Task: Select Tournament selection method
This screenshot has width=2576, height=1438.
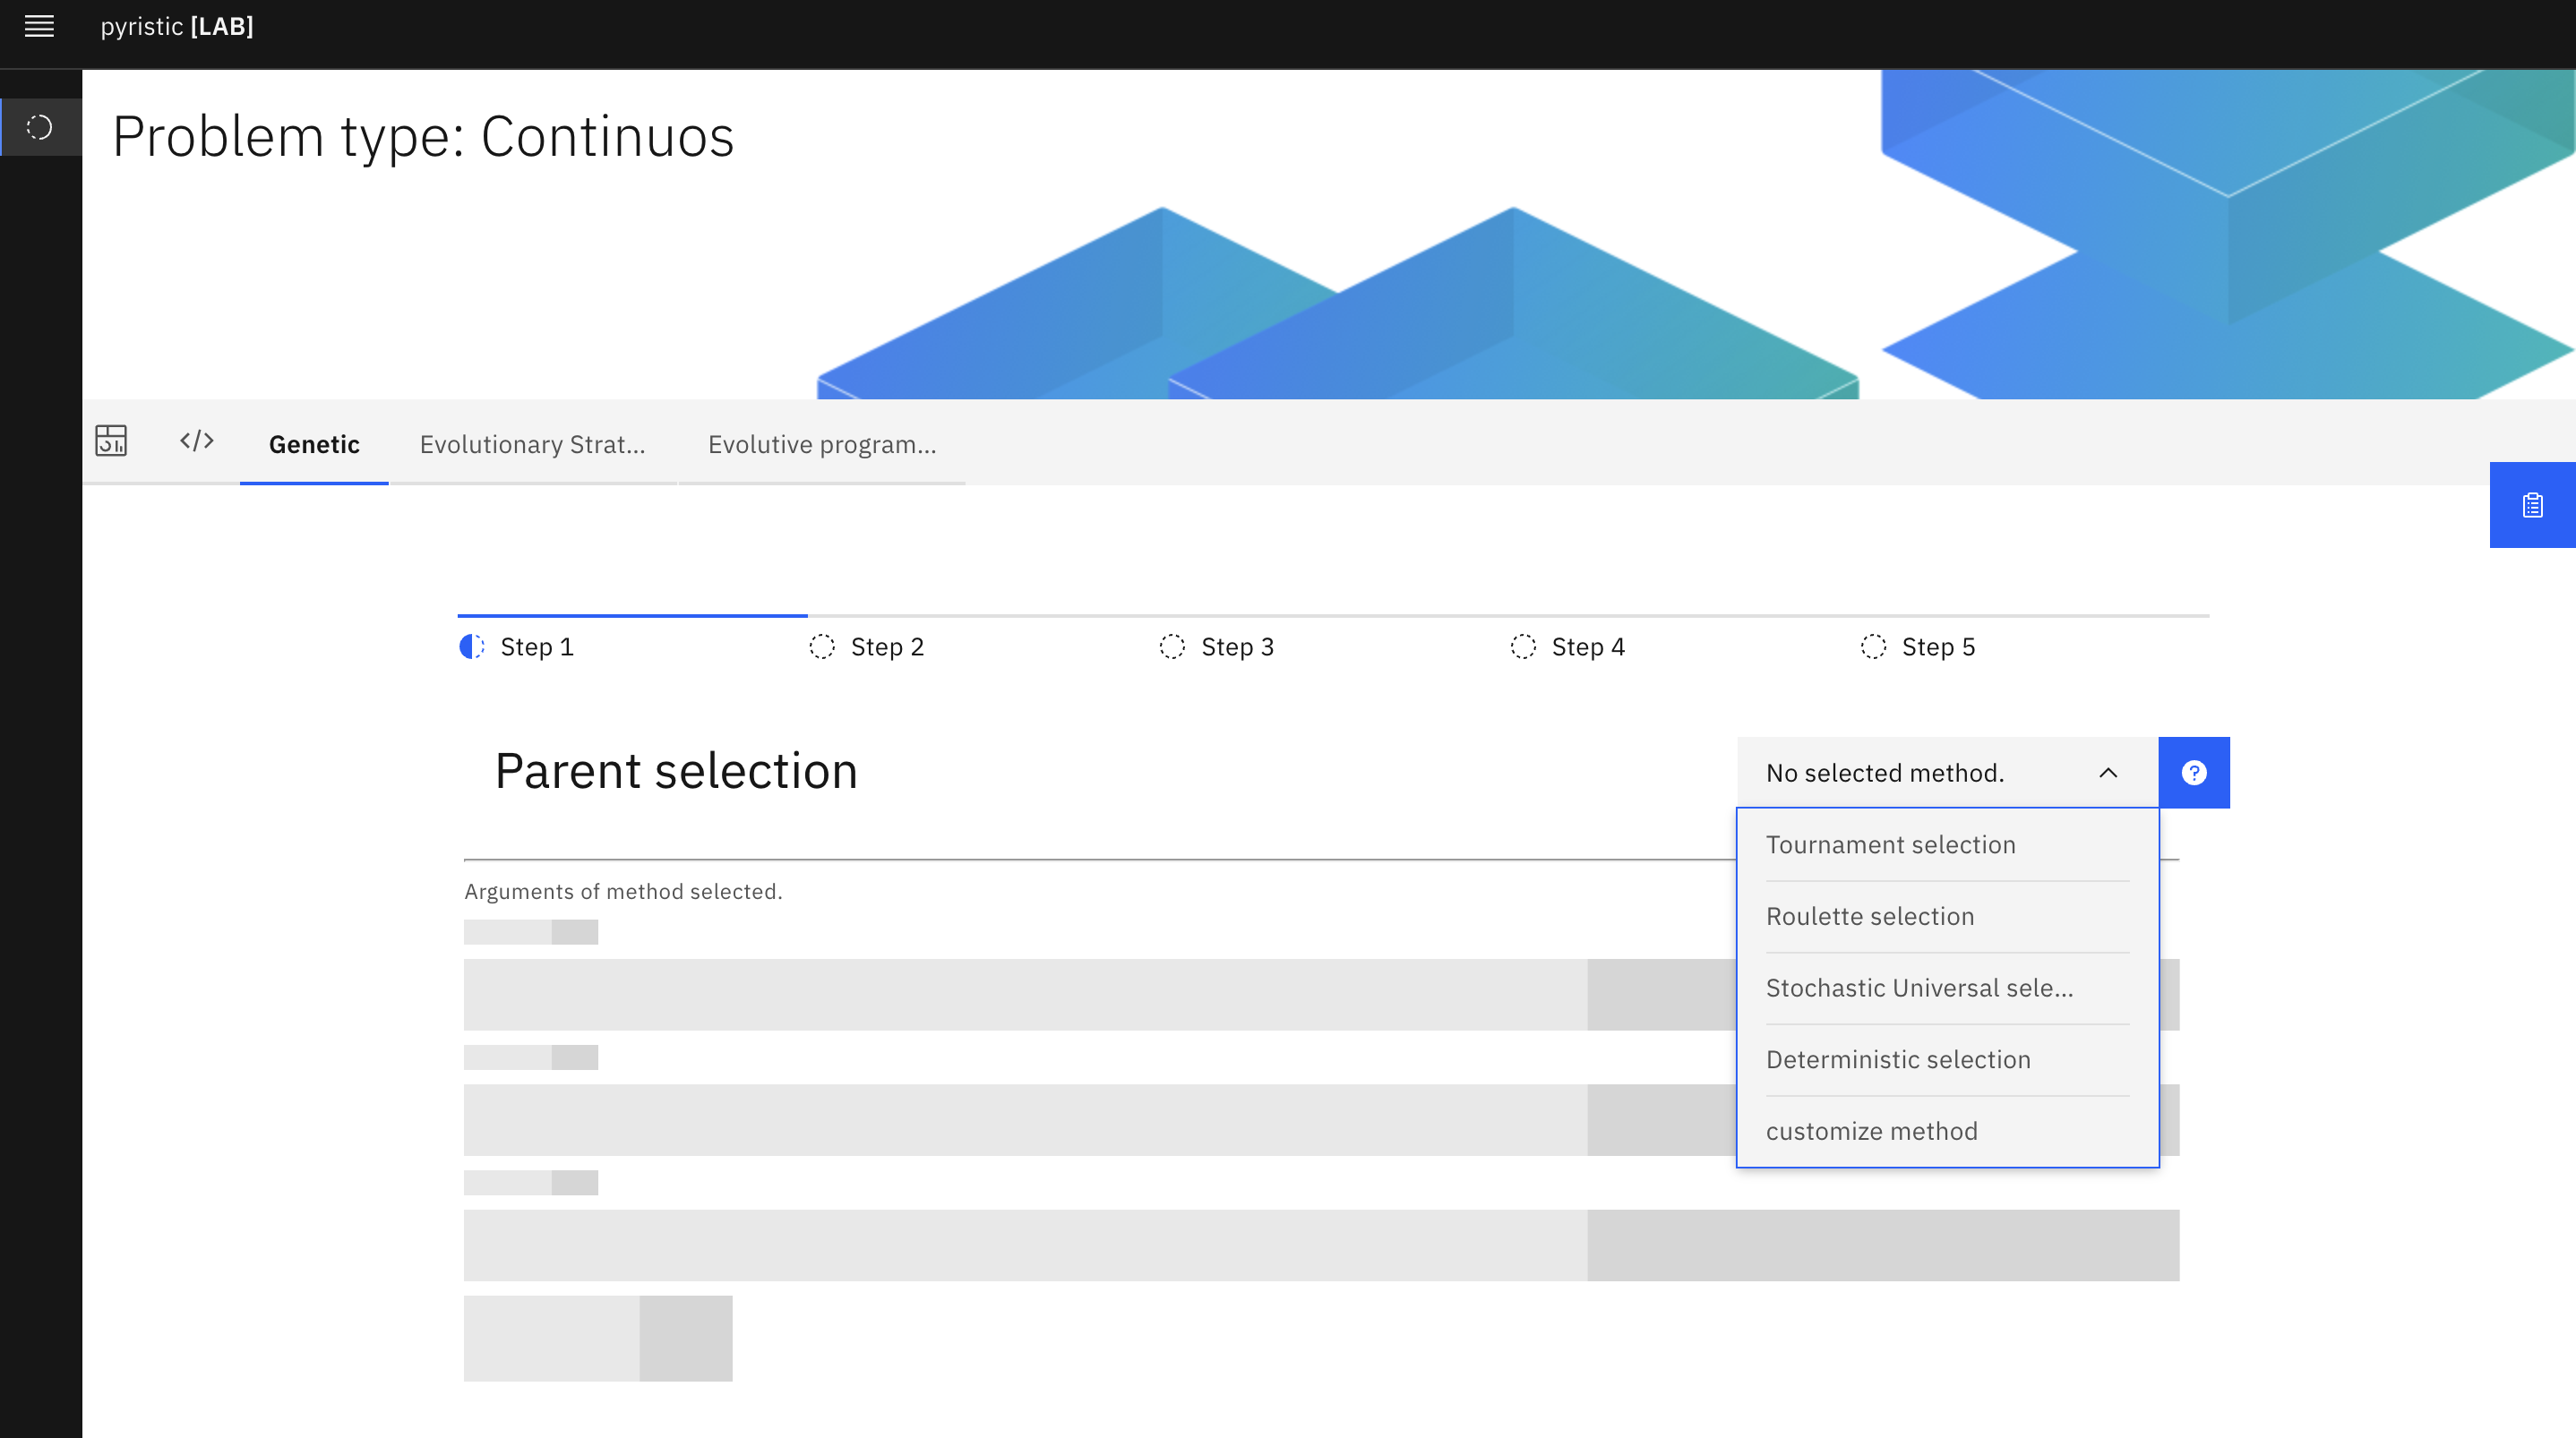Action: [1890, 843]
